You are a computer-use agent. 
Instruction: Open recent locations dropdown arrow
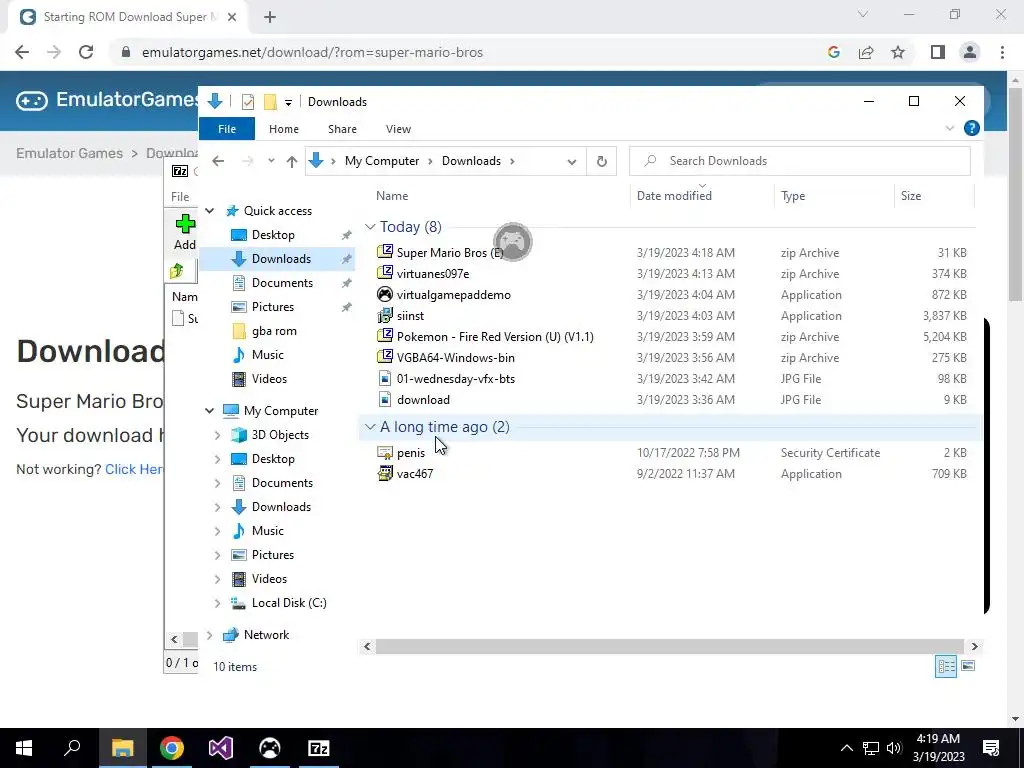pos(271,161)
